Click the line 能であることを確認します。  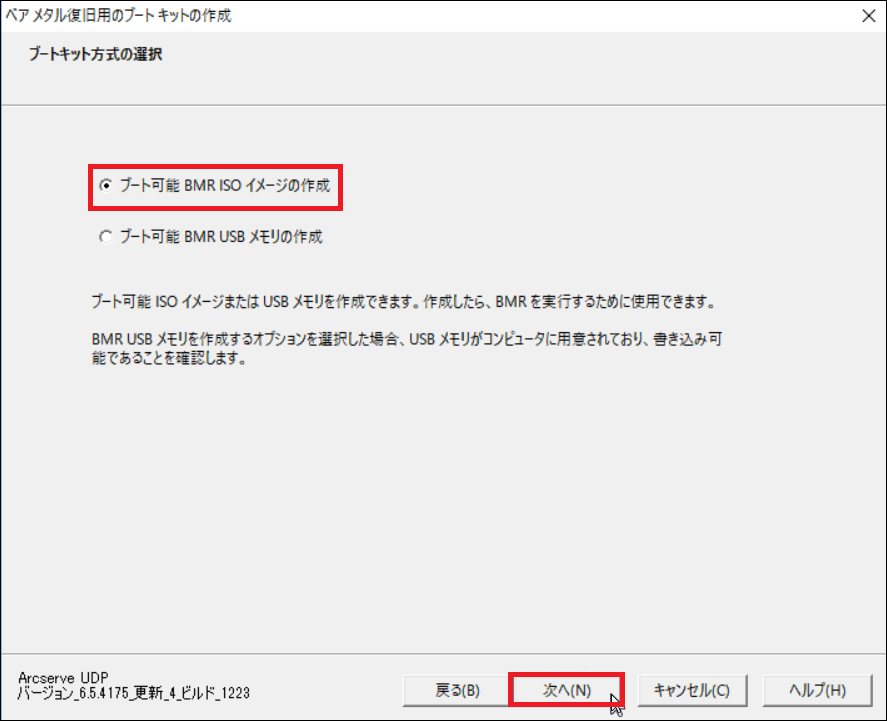tap(169, 358)
